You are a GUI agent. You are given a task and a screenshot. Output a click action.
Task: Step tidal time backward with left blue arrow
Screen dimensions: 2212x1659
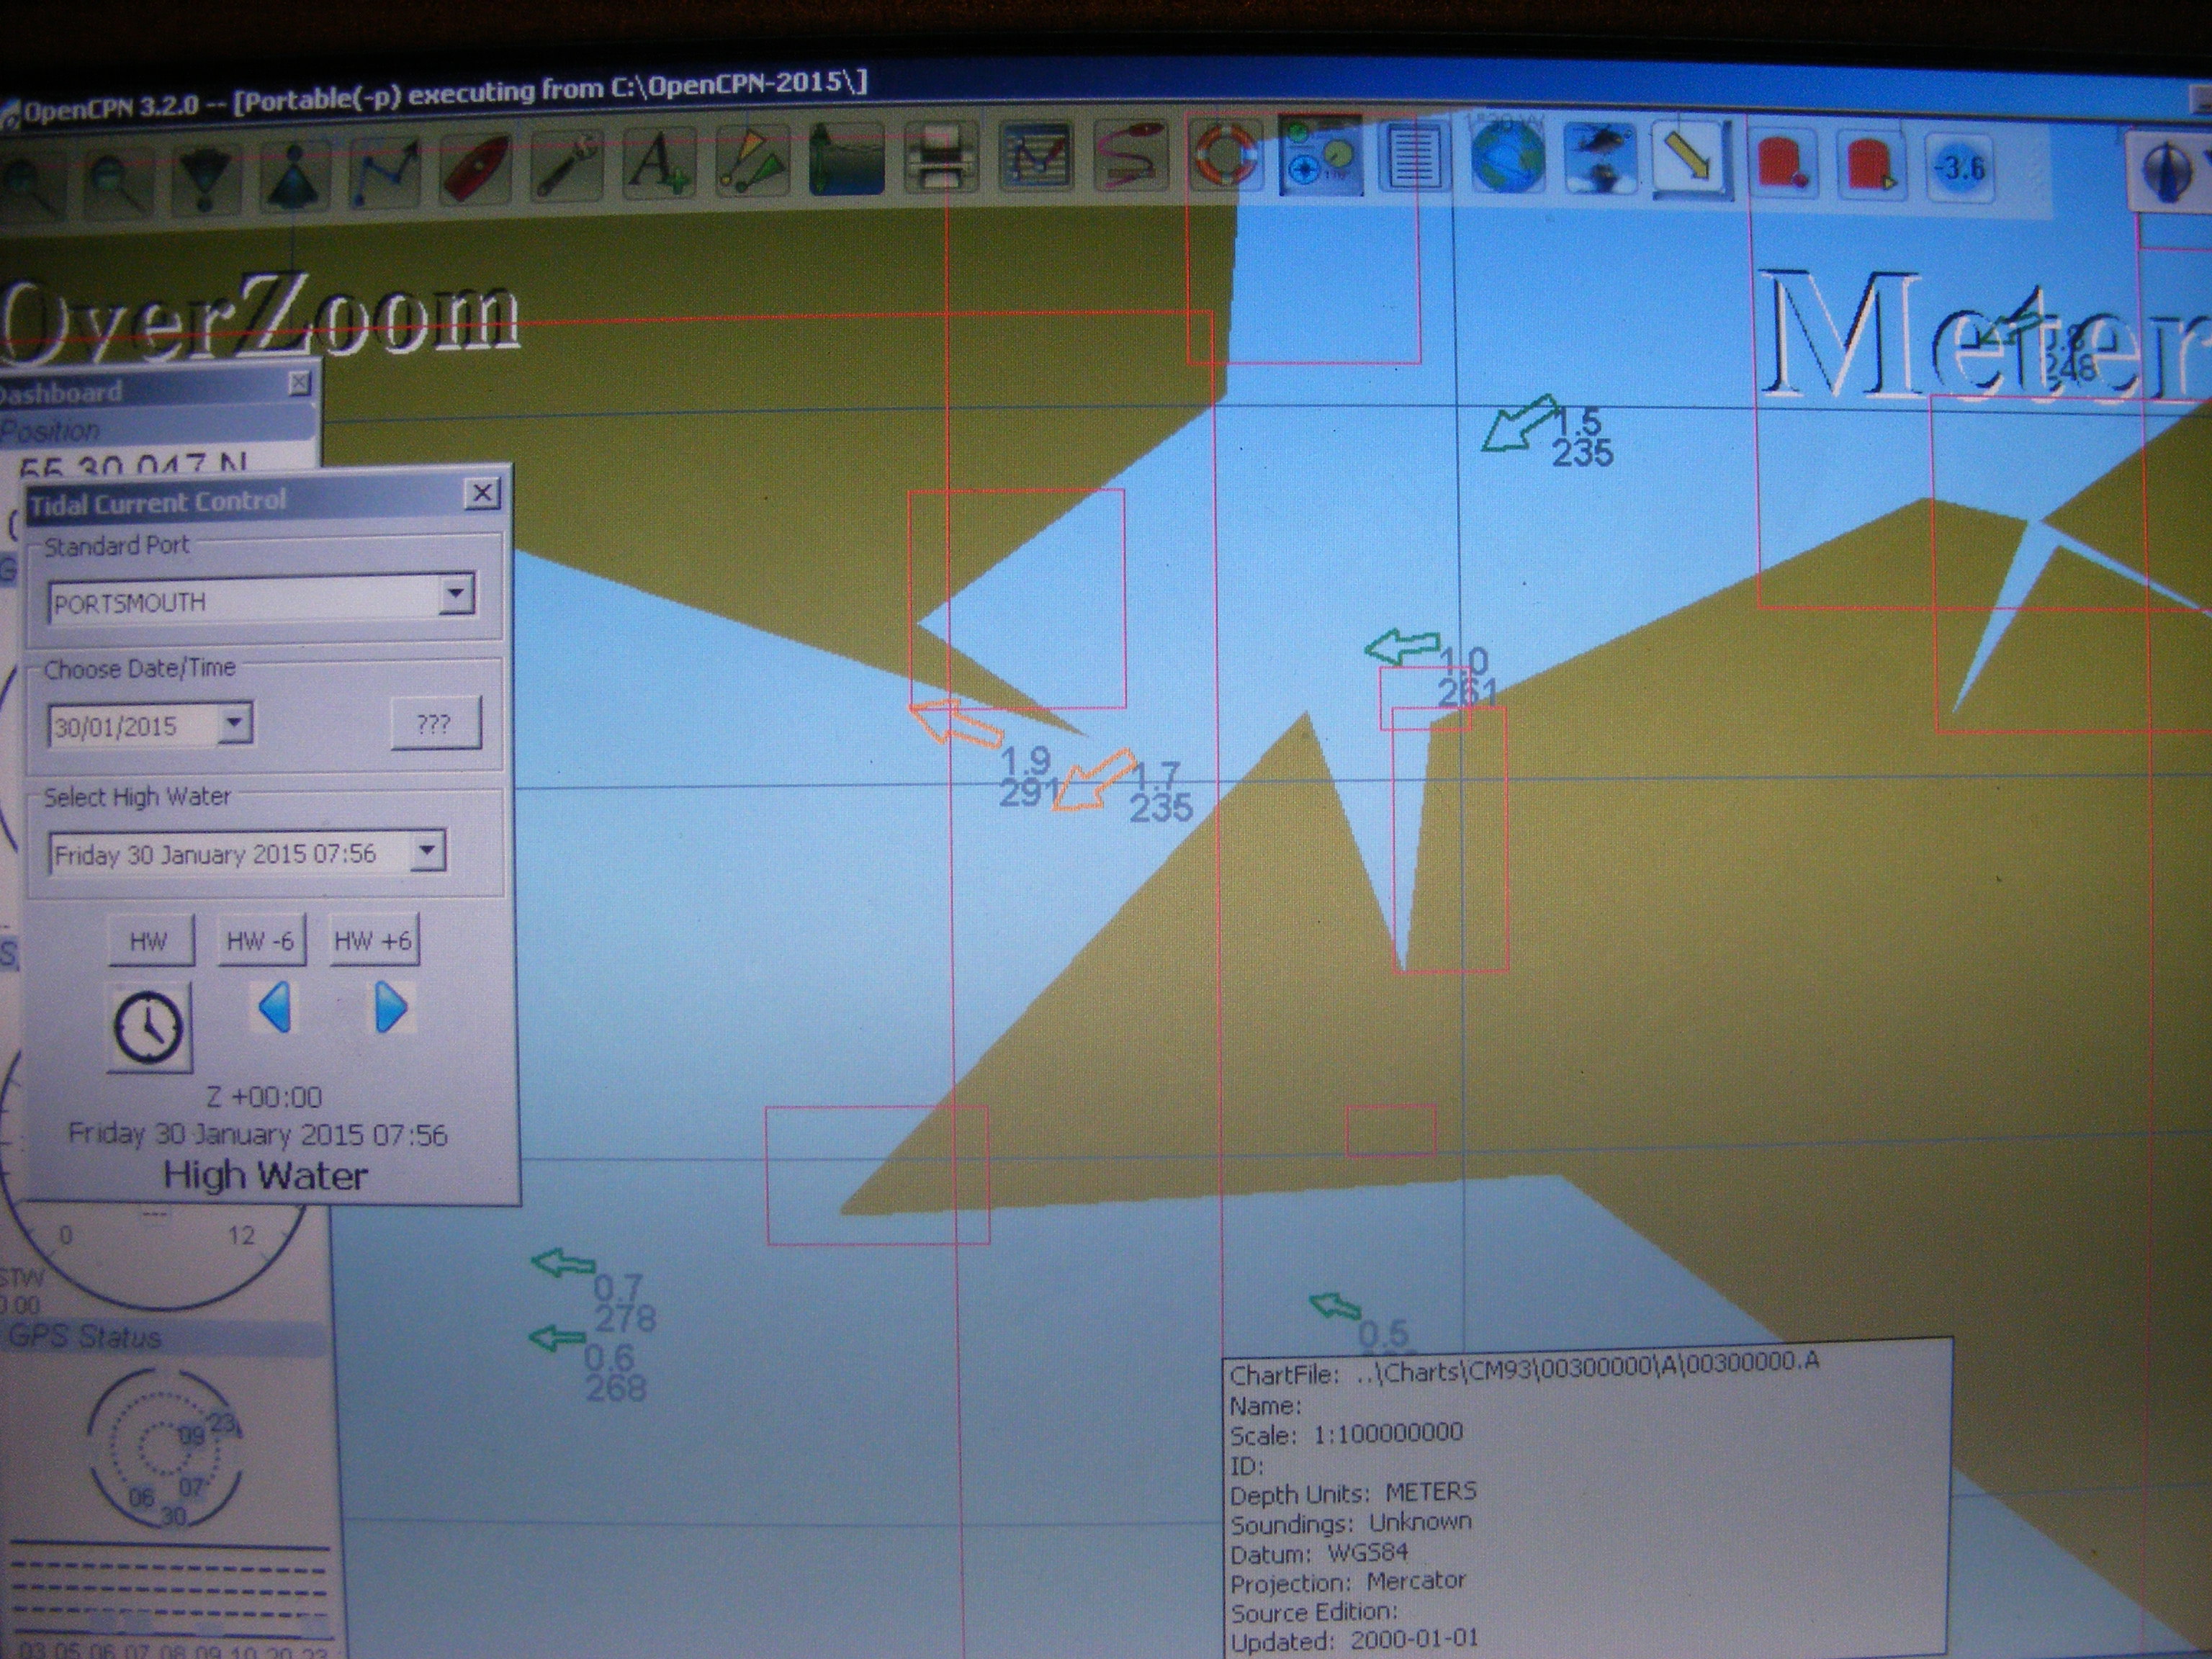(275, 1008)
